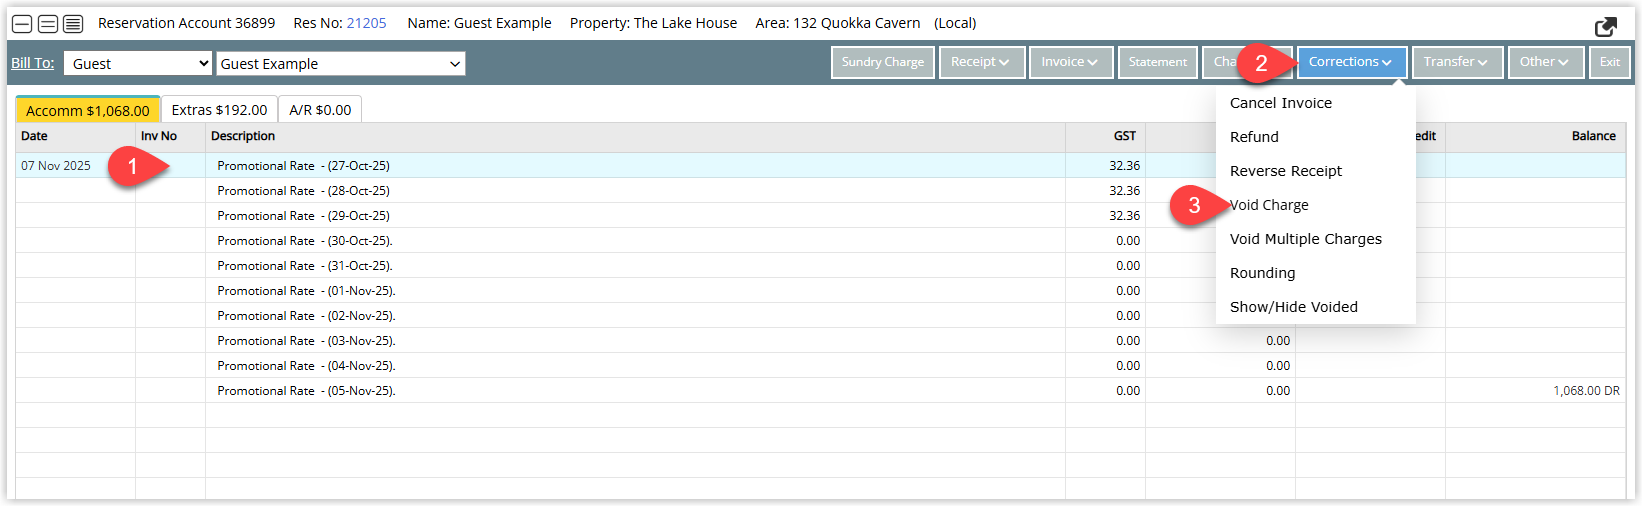Screen dimensions: 1643x507
Task: Select Promotional Rate (30-Oct-25) row
Action: 820,241
